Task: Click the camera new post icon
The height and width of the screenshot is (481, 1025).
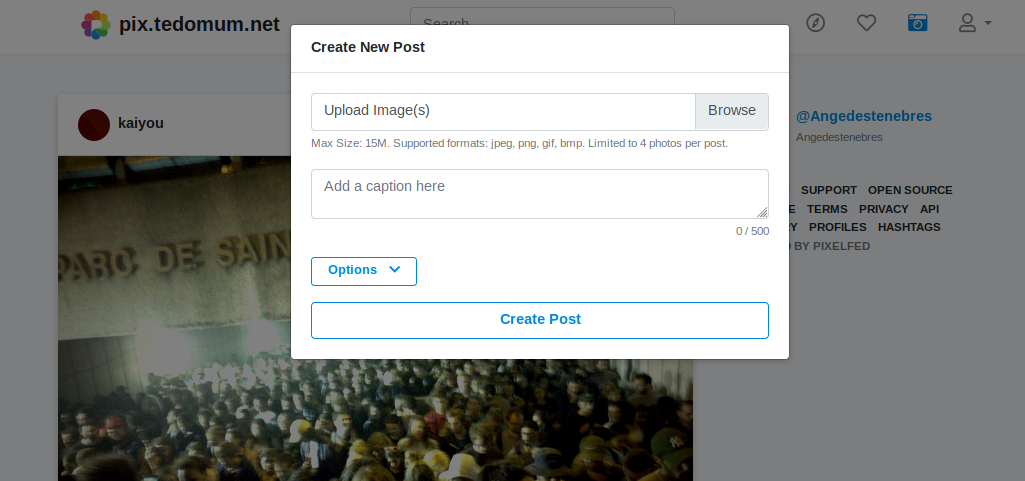Action: click(x=917, y=23)
